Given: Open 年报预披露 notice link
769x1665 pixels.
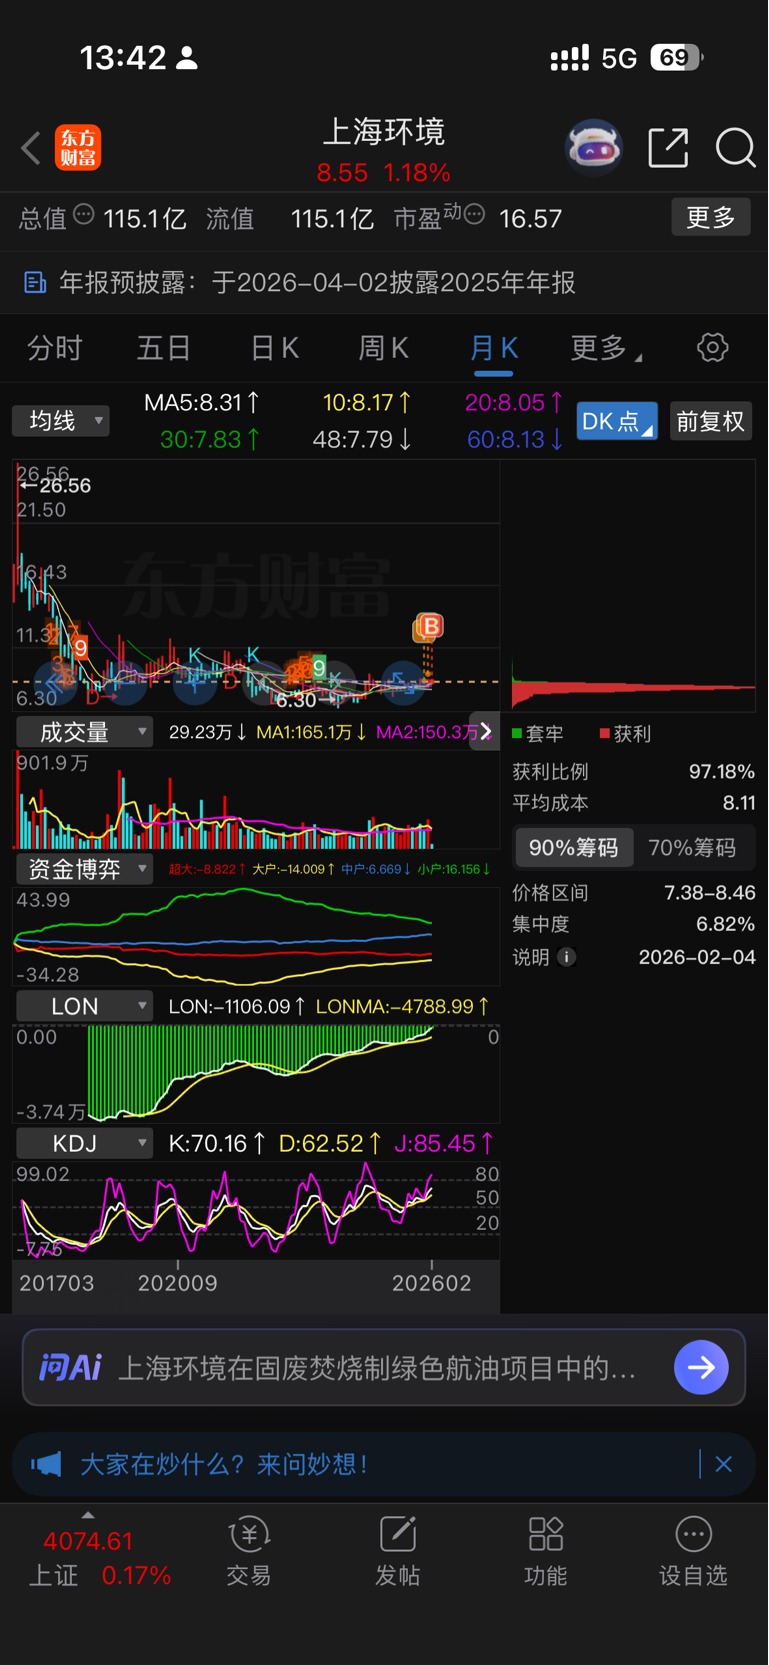Looking at the screenshot, I should click(317, 283).
